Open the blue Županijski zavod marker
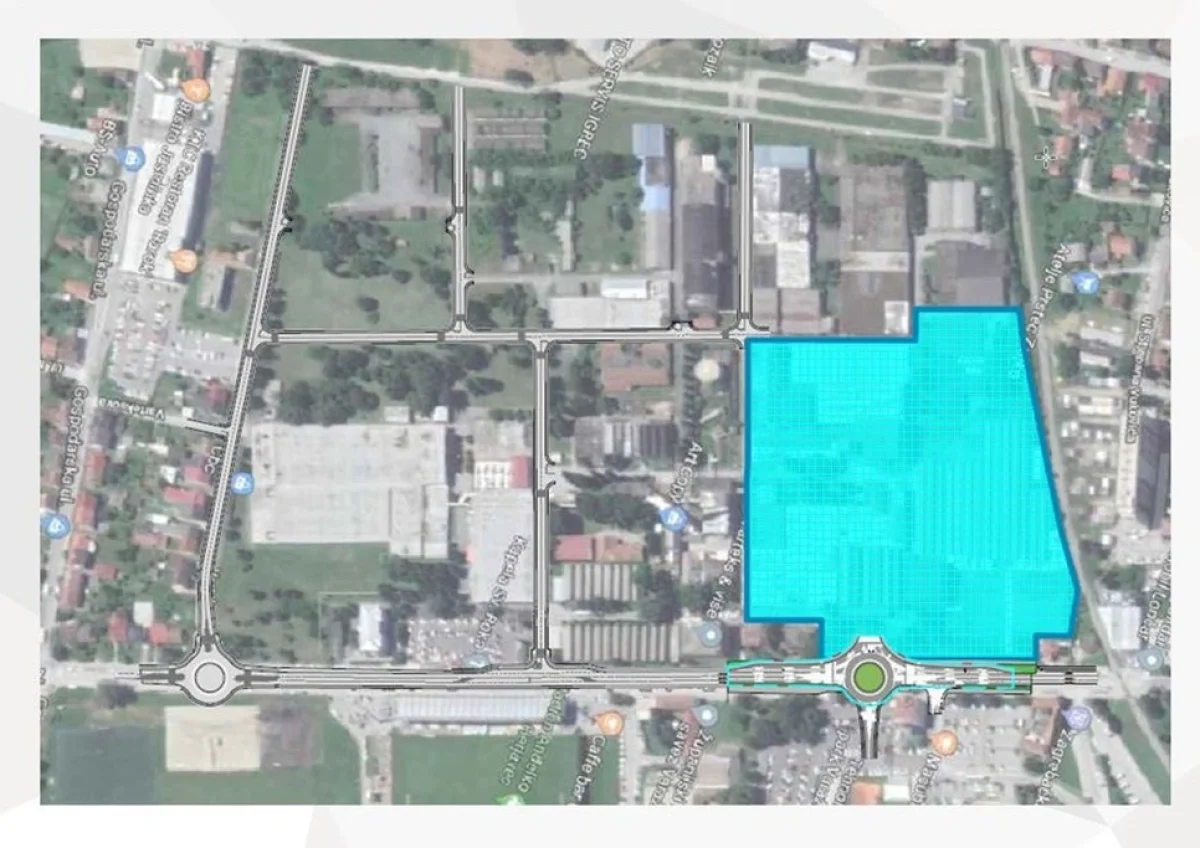Image resolution: width=1200 pixels, height=848 pixels. (x=705, y=716)
